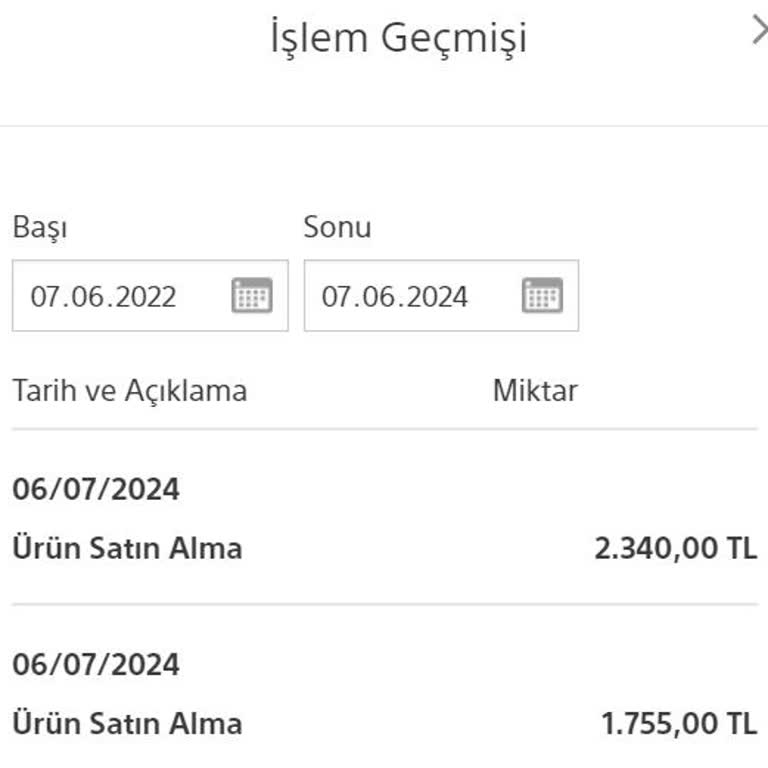Sort by Tarih ve Açıklama column header
Viewport: 768px width, 768px height.
[x=129, y=390]
